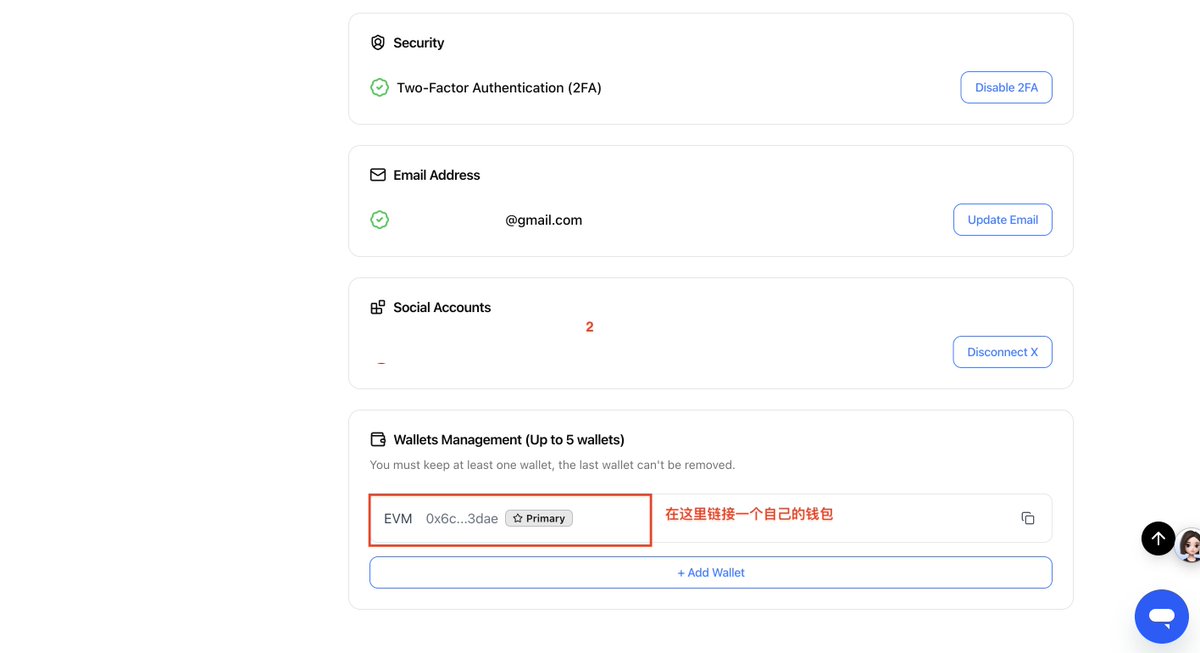Click the Email Address heading
The image size is (1200, 653).
coord(437,175)
